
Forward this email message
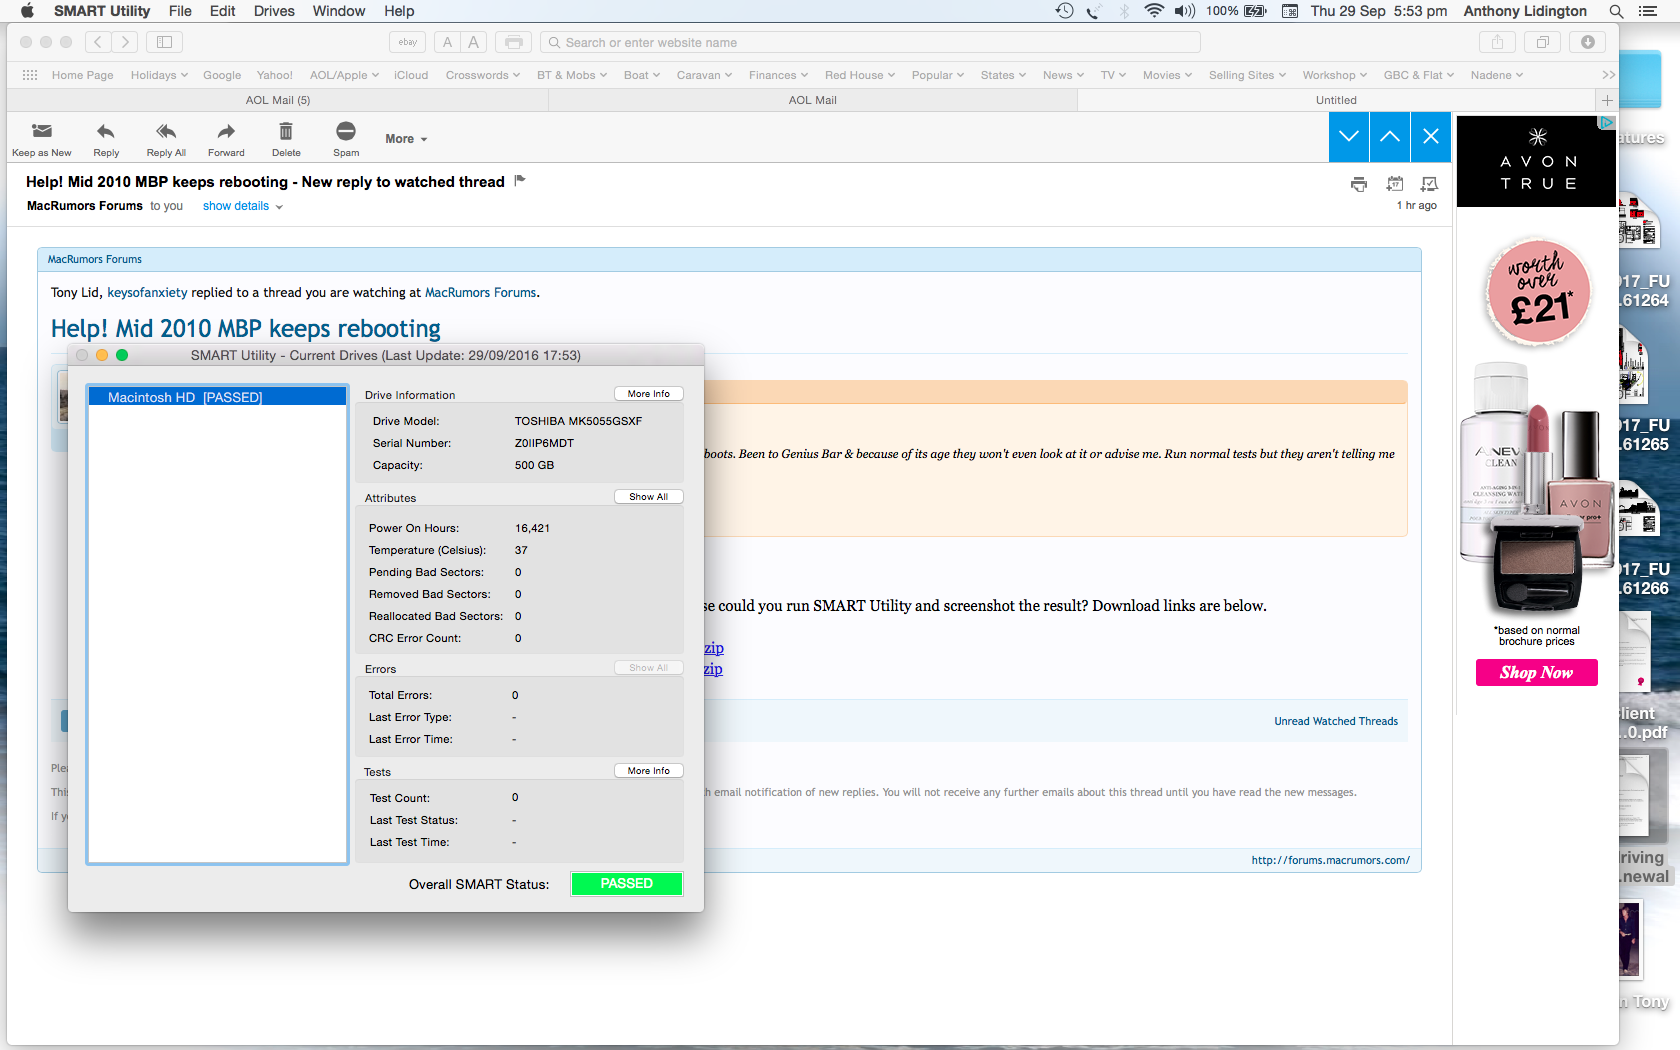coord(226,131)
